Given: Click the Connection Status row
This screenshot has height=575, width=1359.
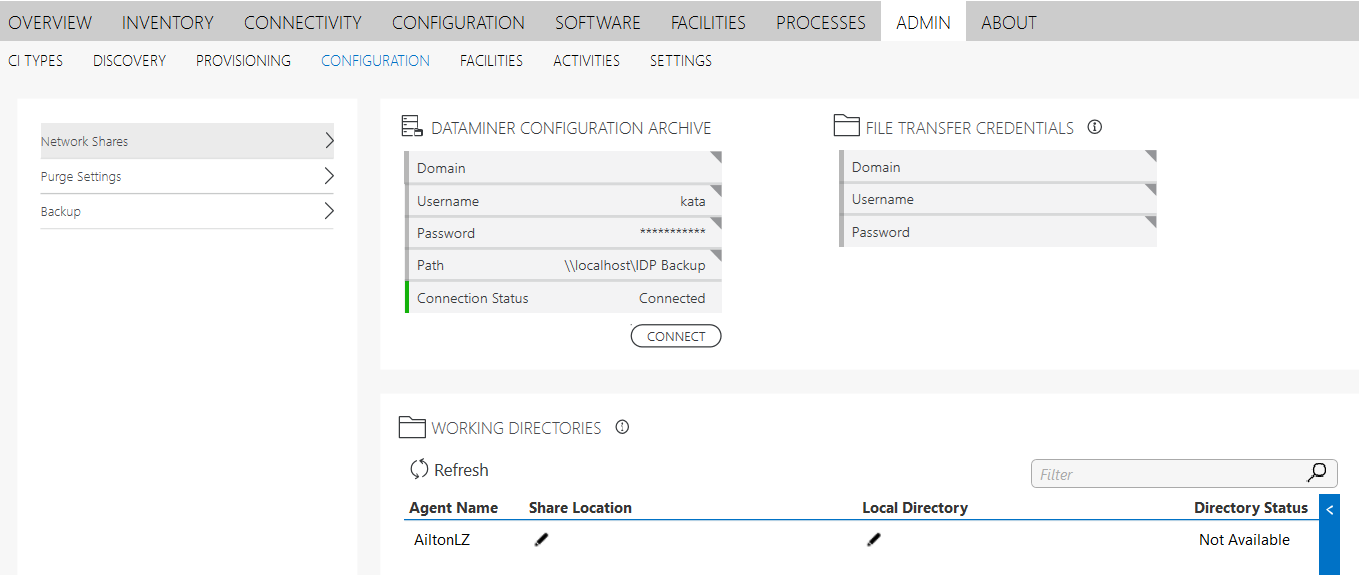Looking at the screenshot, I should [x=563, y=298].
